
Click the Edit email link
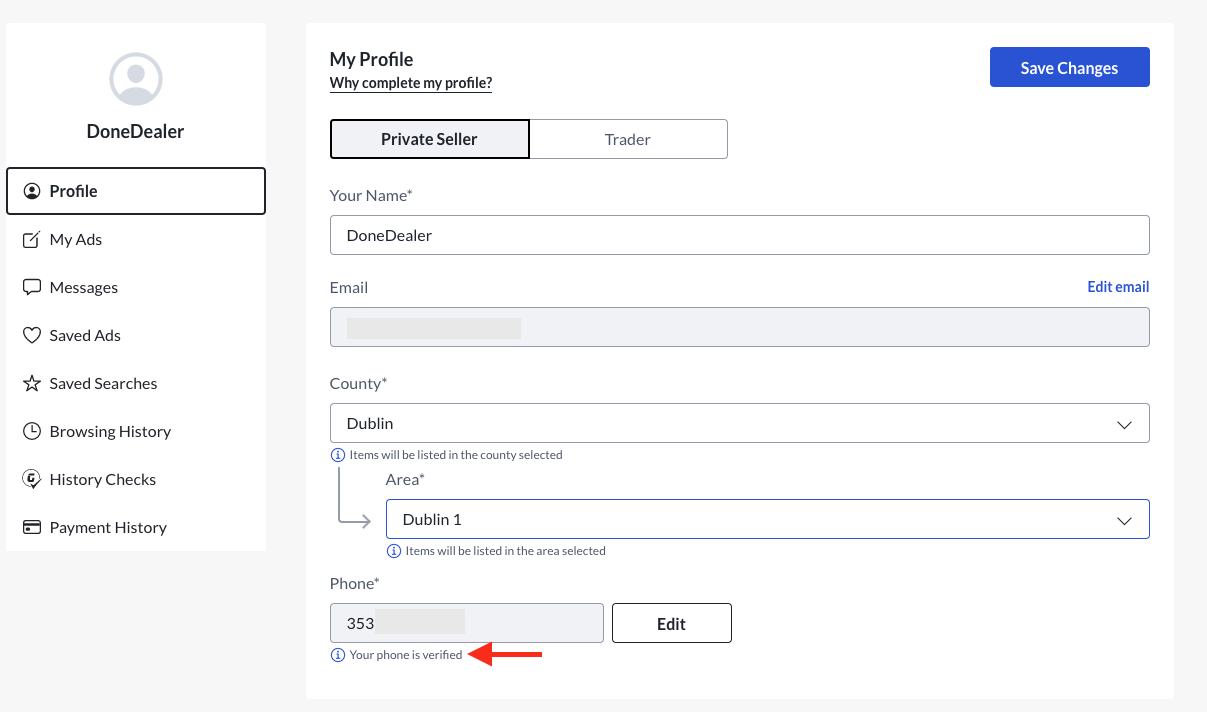pyautogui.click(x=1118, y=287)
